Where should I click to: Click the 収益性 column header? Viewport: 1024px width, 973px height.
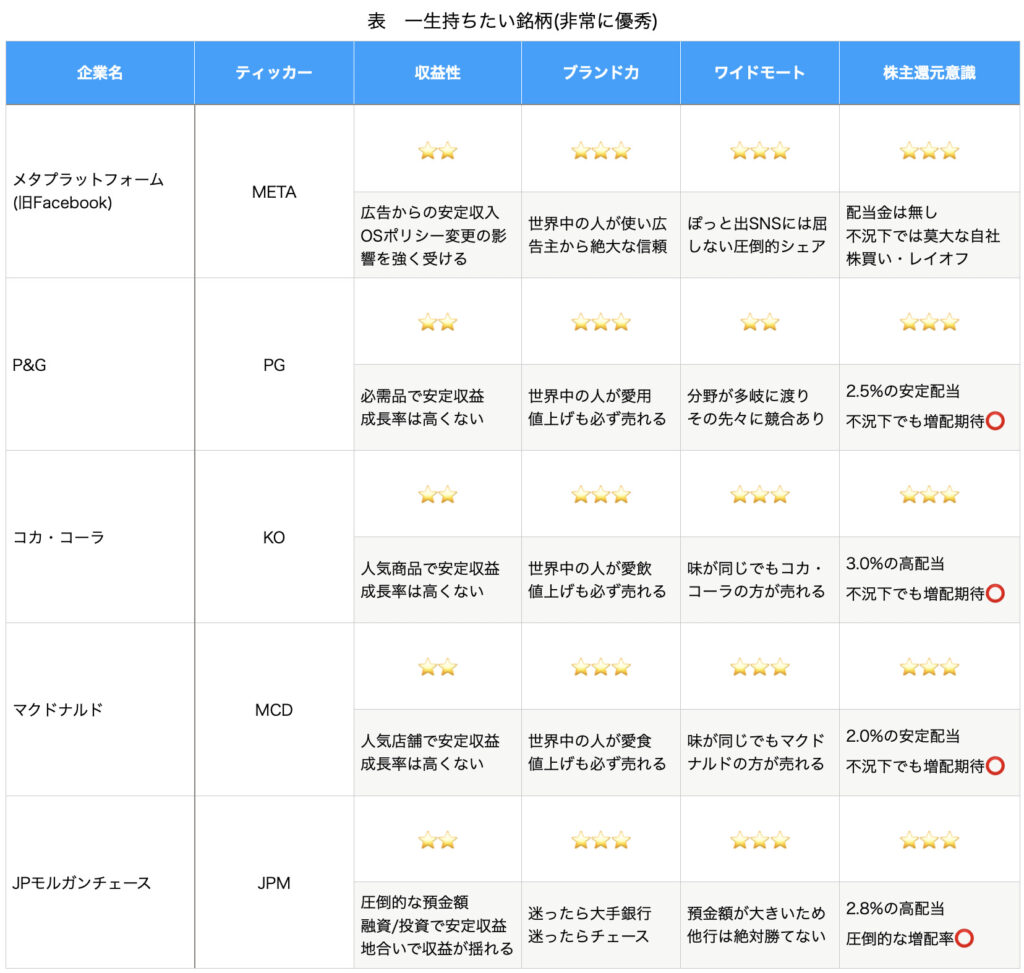[x=438, y=72]
